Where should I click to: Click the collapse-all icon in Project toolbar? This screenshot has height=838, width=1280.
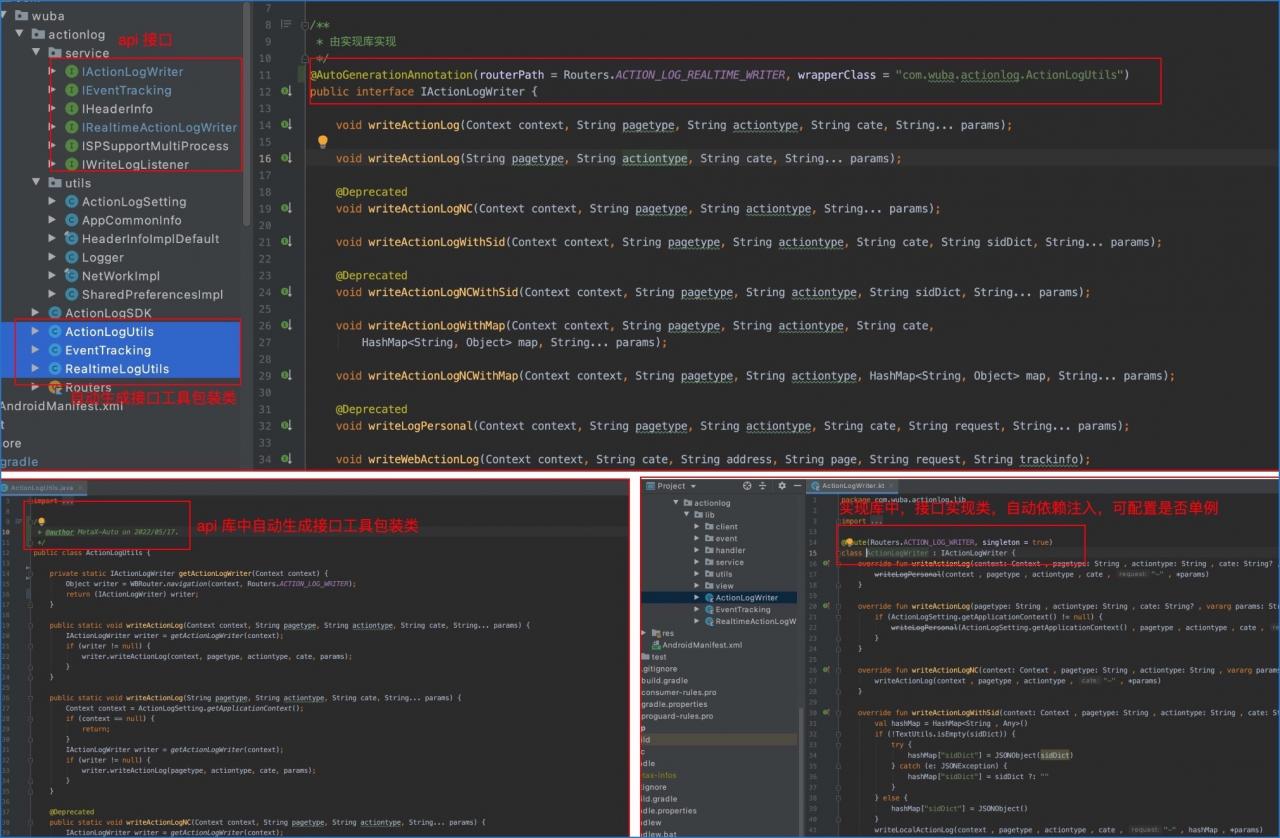pyautogui.click(x=763, y=486)
